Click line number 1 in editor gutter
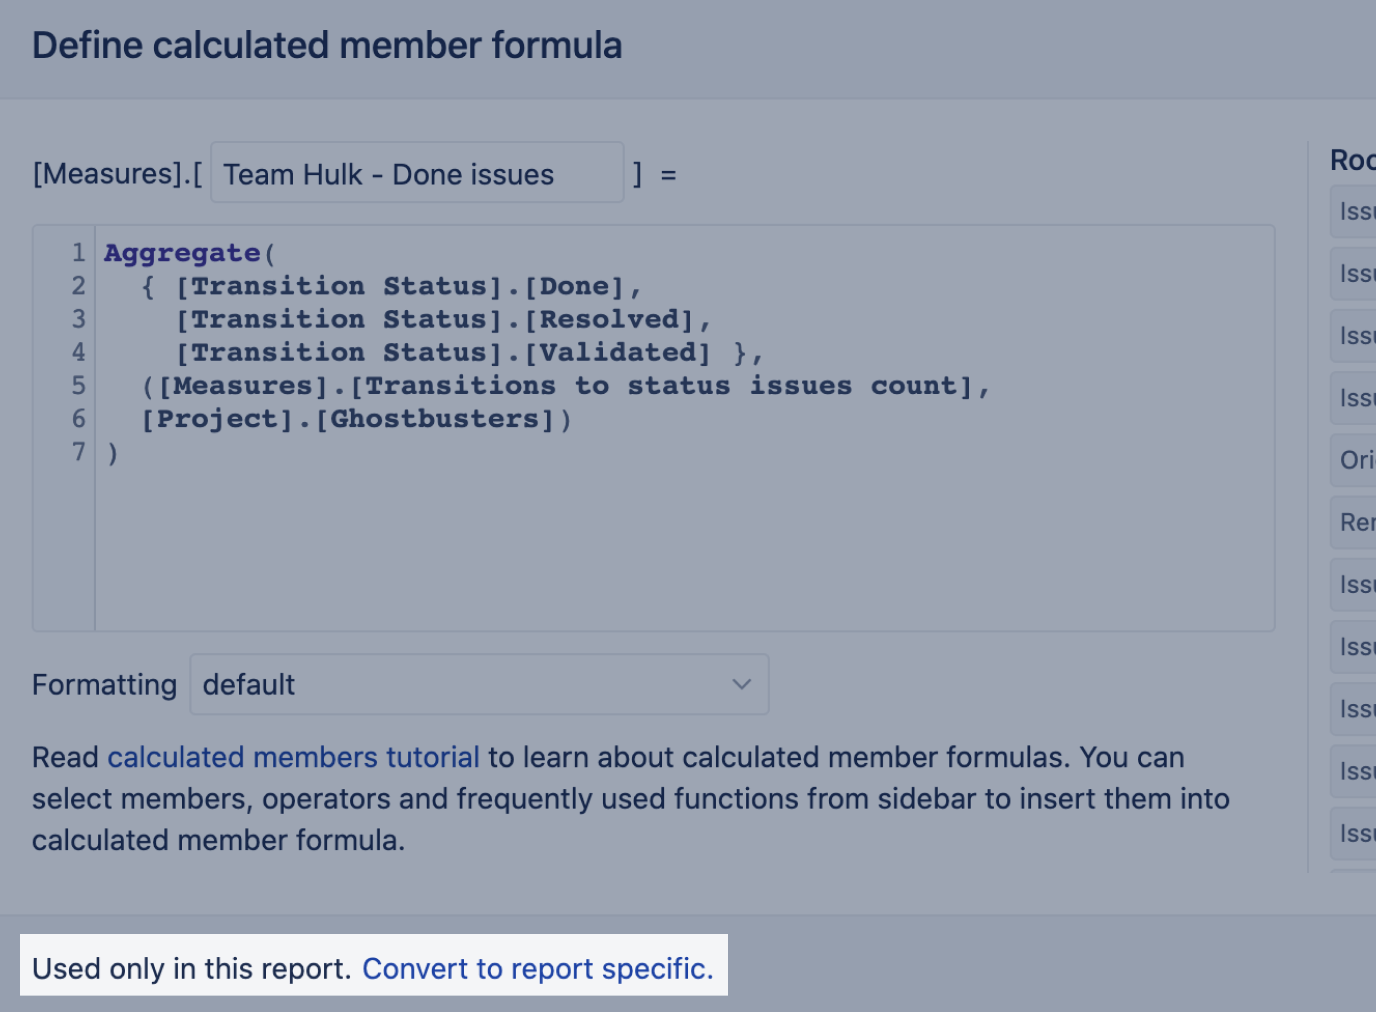The width and height of the screenshot is (1376, 1012). point(78,253)
